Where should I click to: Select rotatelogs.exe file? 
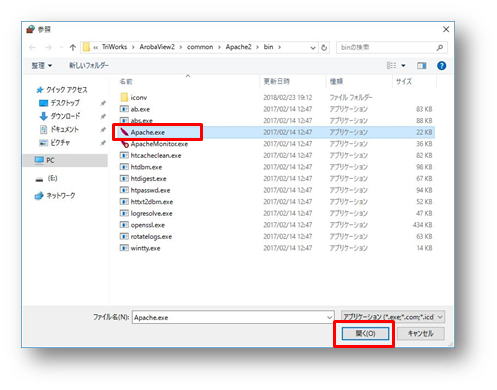[x=151, y=237]
